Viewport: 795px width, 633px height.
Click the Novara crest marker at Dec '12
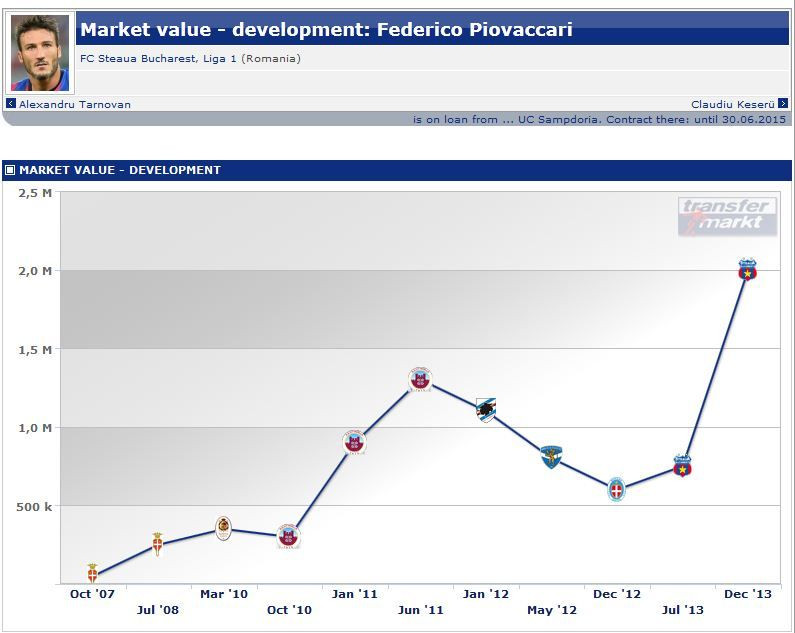(x=617, y=489)
